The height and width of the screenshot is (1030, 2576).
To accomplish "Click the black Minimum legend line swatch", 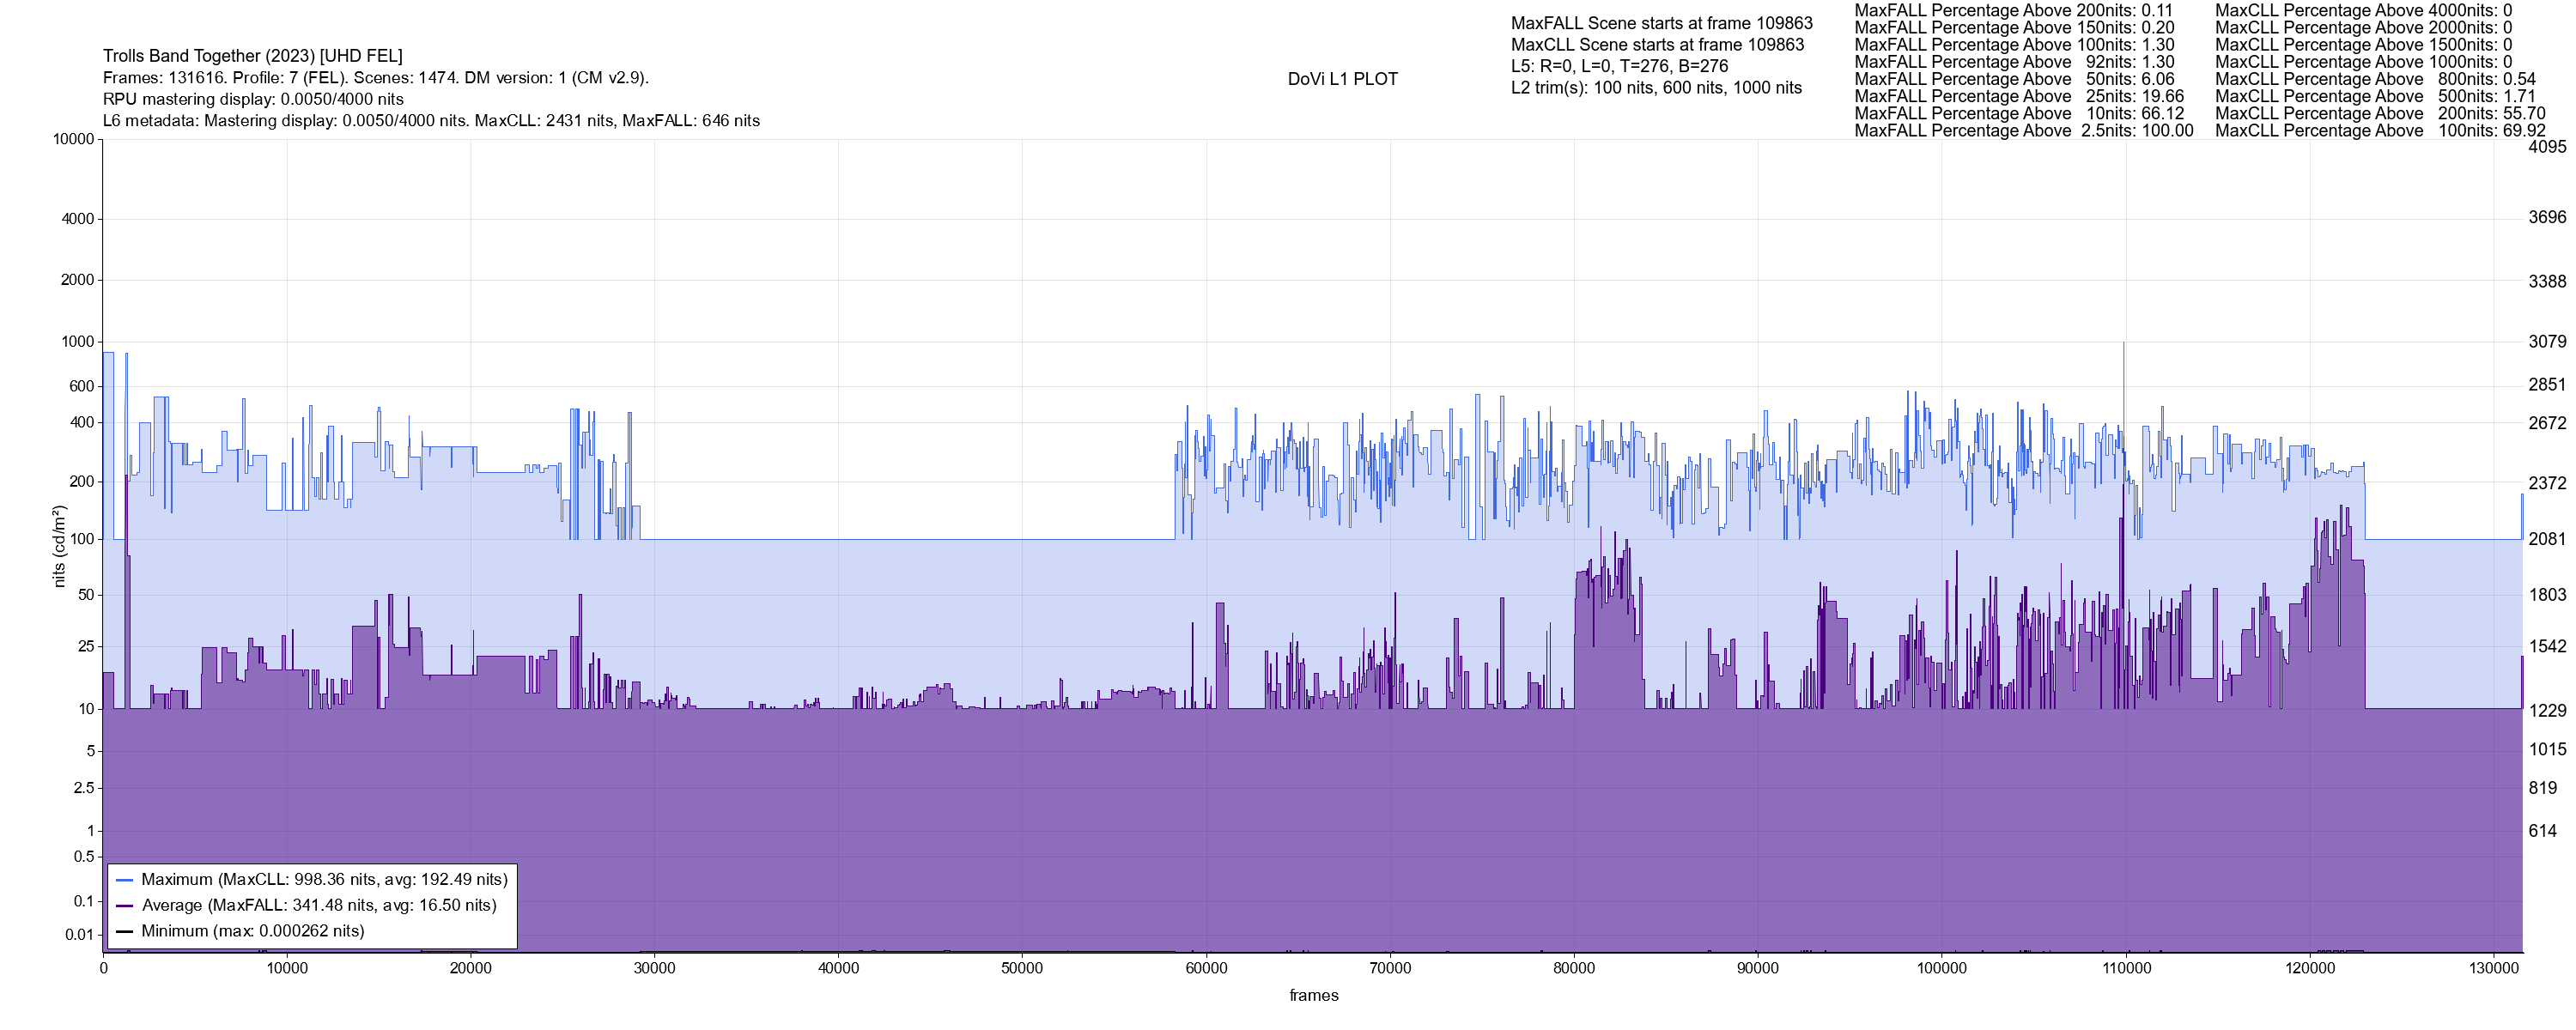I will pyautogui.click(x=124, y=932).
